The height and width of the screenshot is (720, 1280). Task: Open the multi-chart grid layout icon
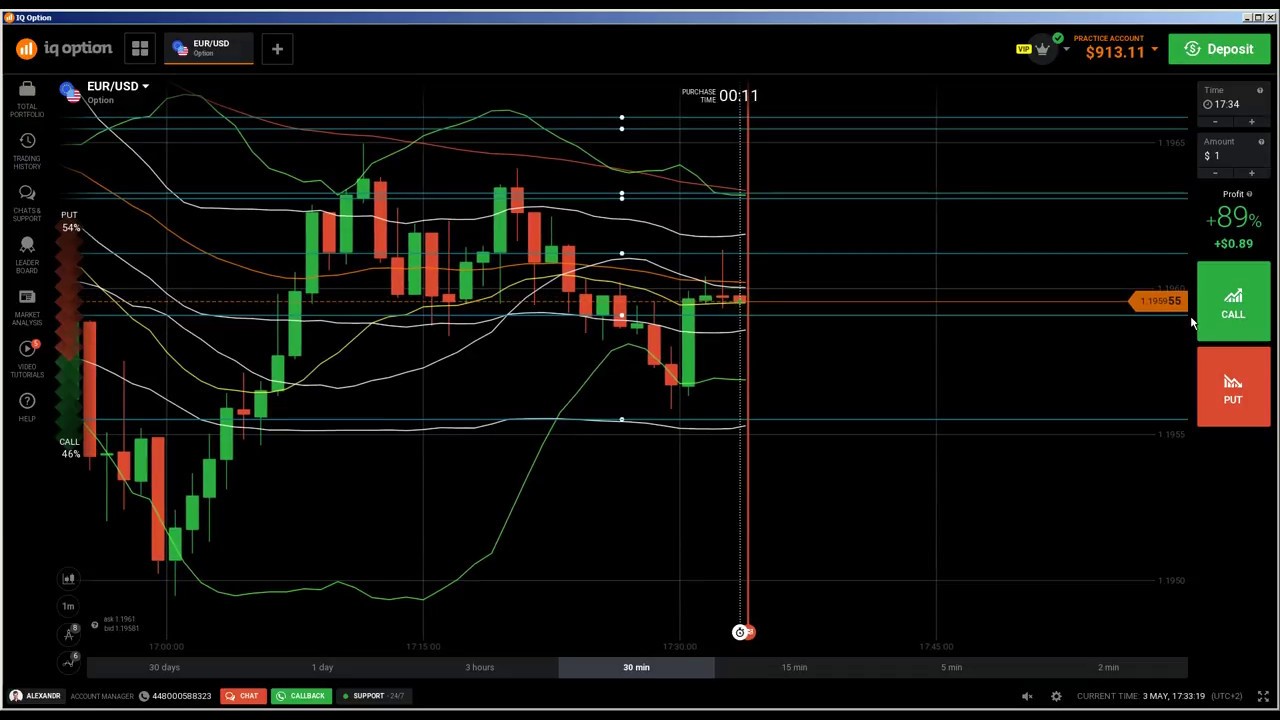pyautogui.click(x=140, y=48)
